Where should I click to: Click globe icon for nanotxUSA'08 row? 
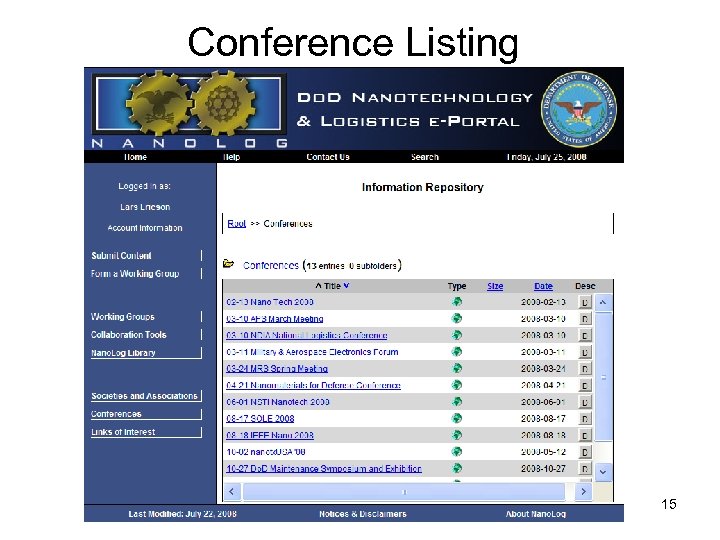point(457,452)
